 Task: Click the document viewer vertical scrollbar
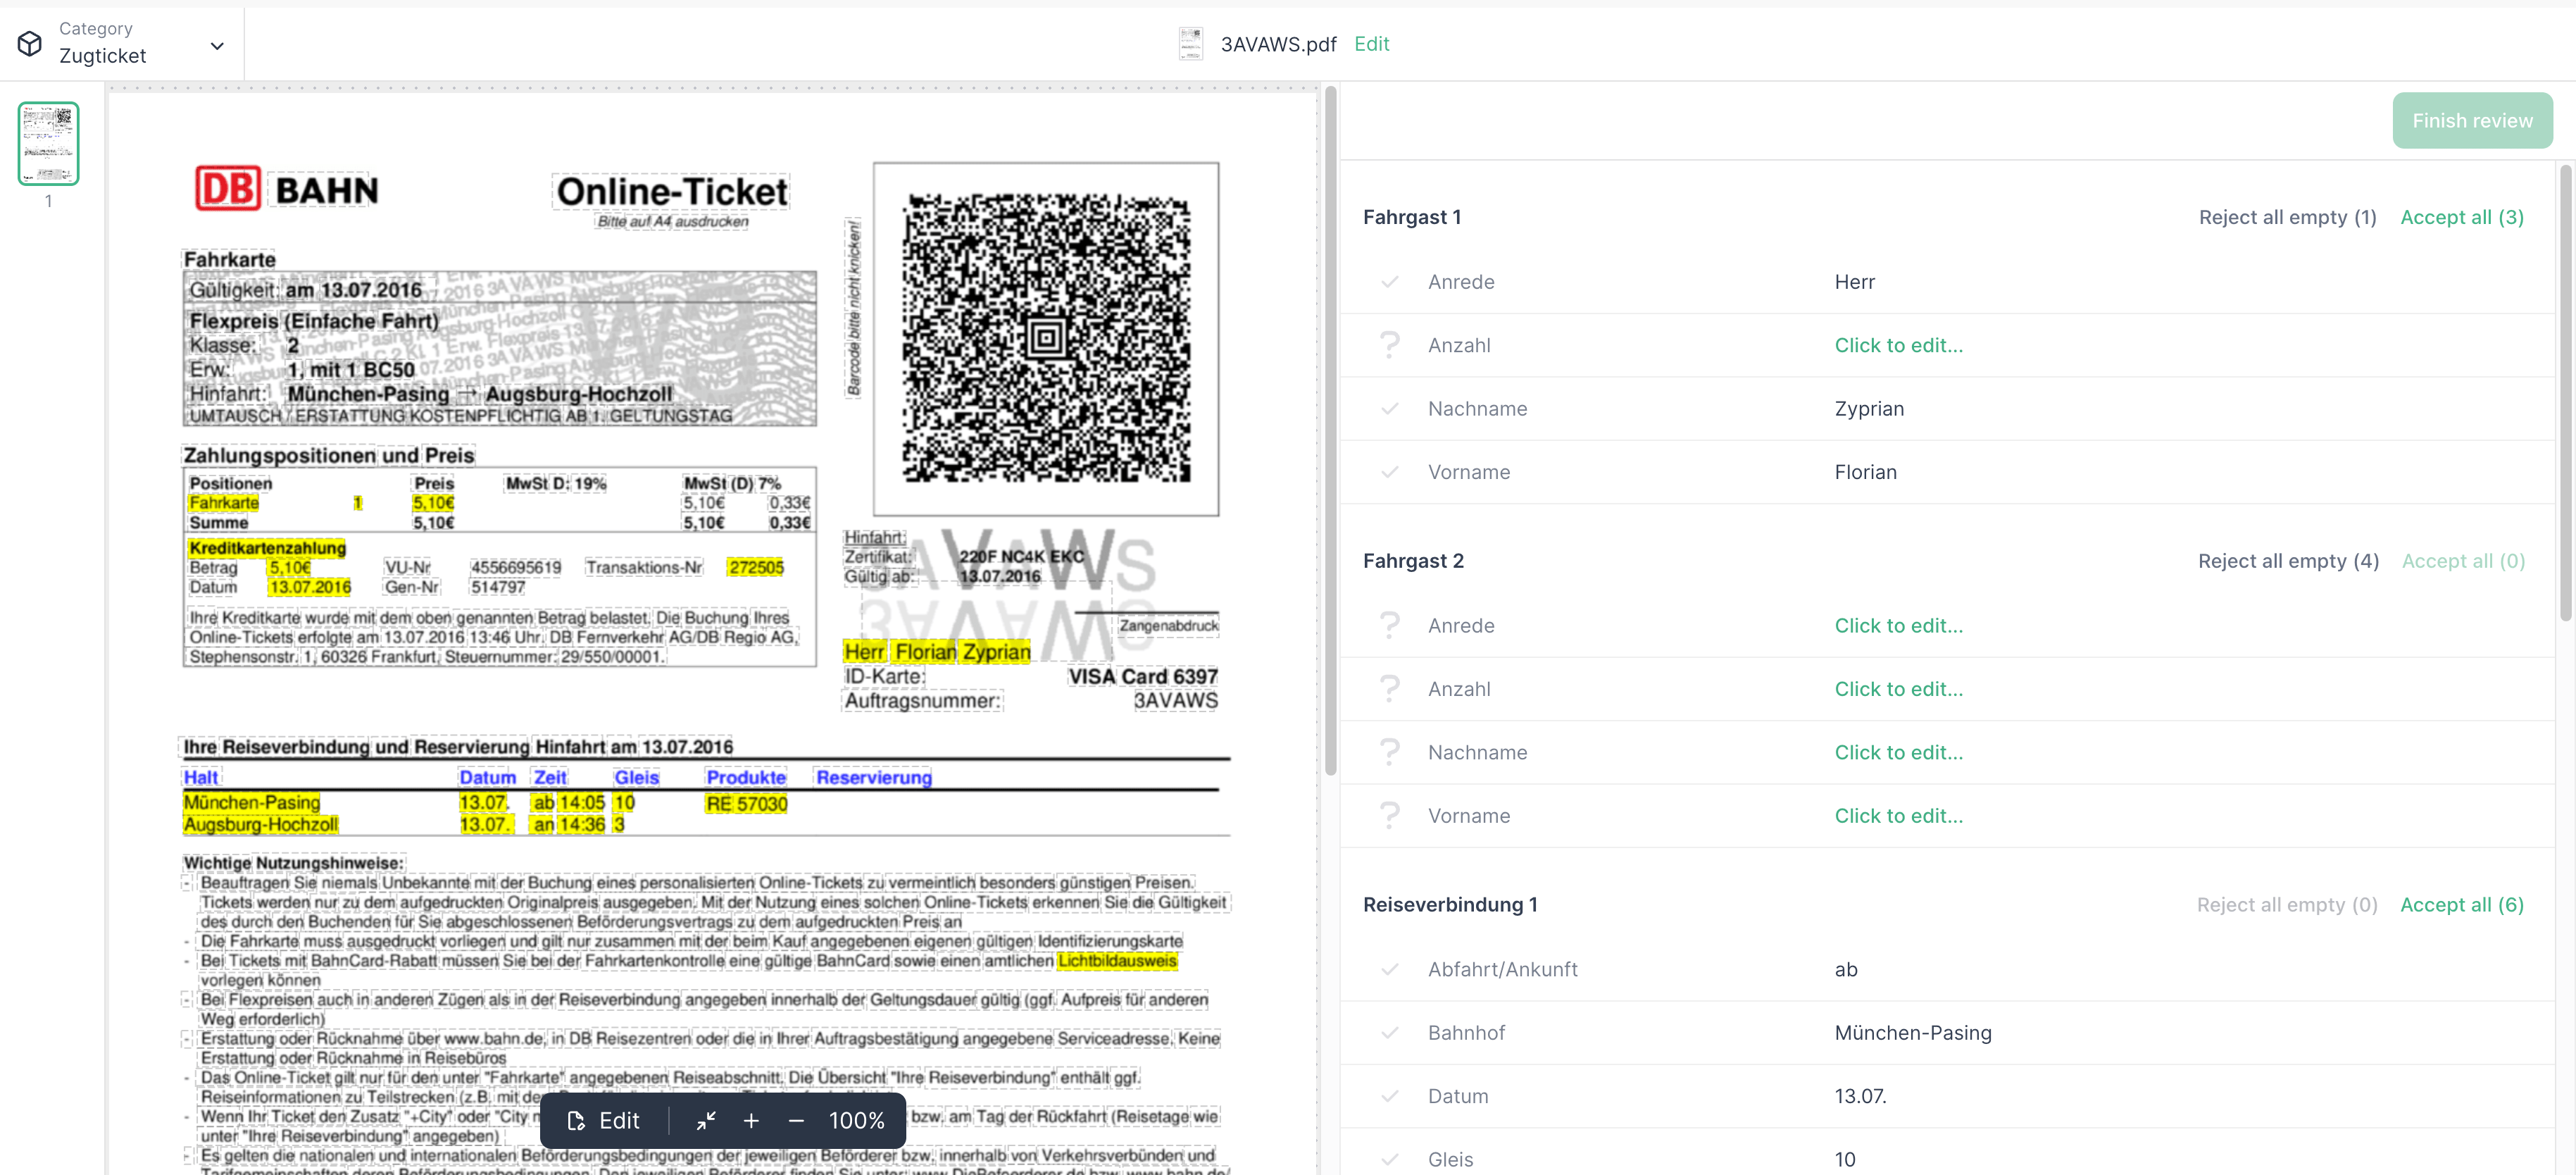[1330, 430]
